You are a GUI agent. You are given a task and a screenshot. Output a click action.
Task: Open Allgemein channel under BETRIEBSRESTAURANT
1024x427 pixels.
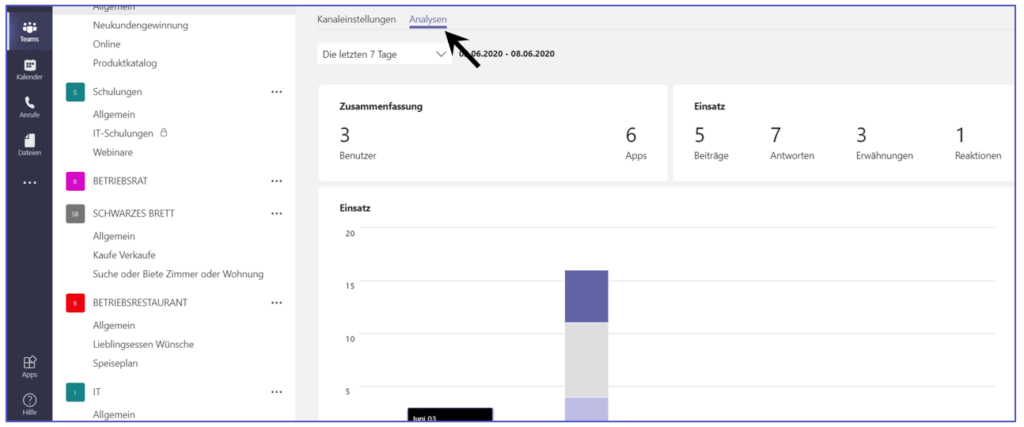click(x=114, y=325)
